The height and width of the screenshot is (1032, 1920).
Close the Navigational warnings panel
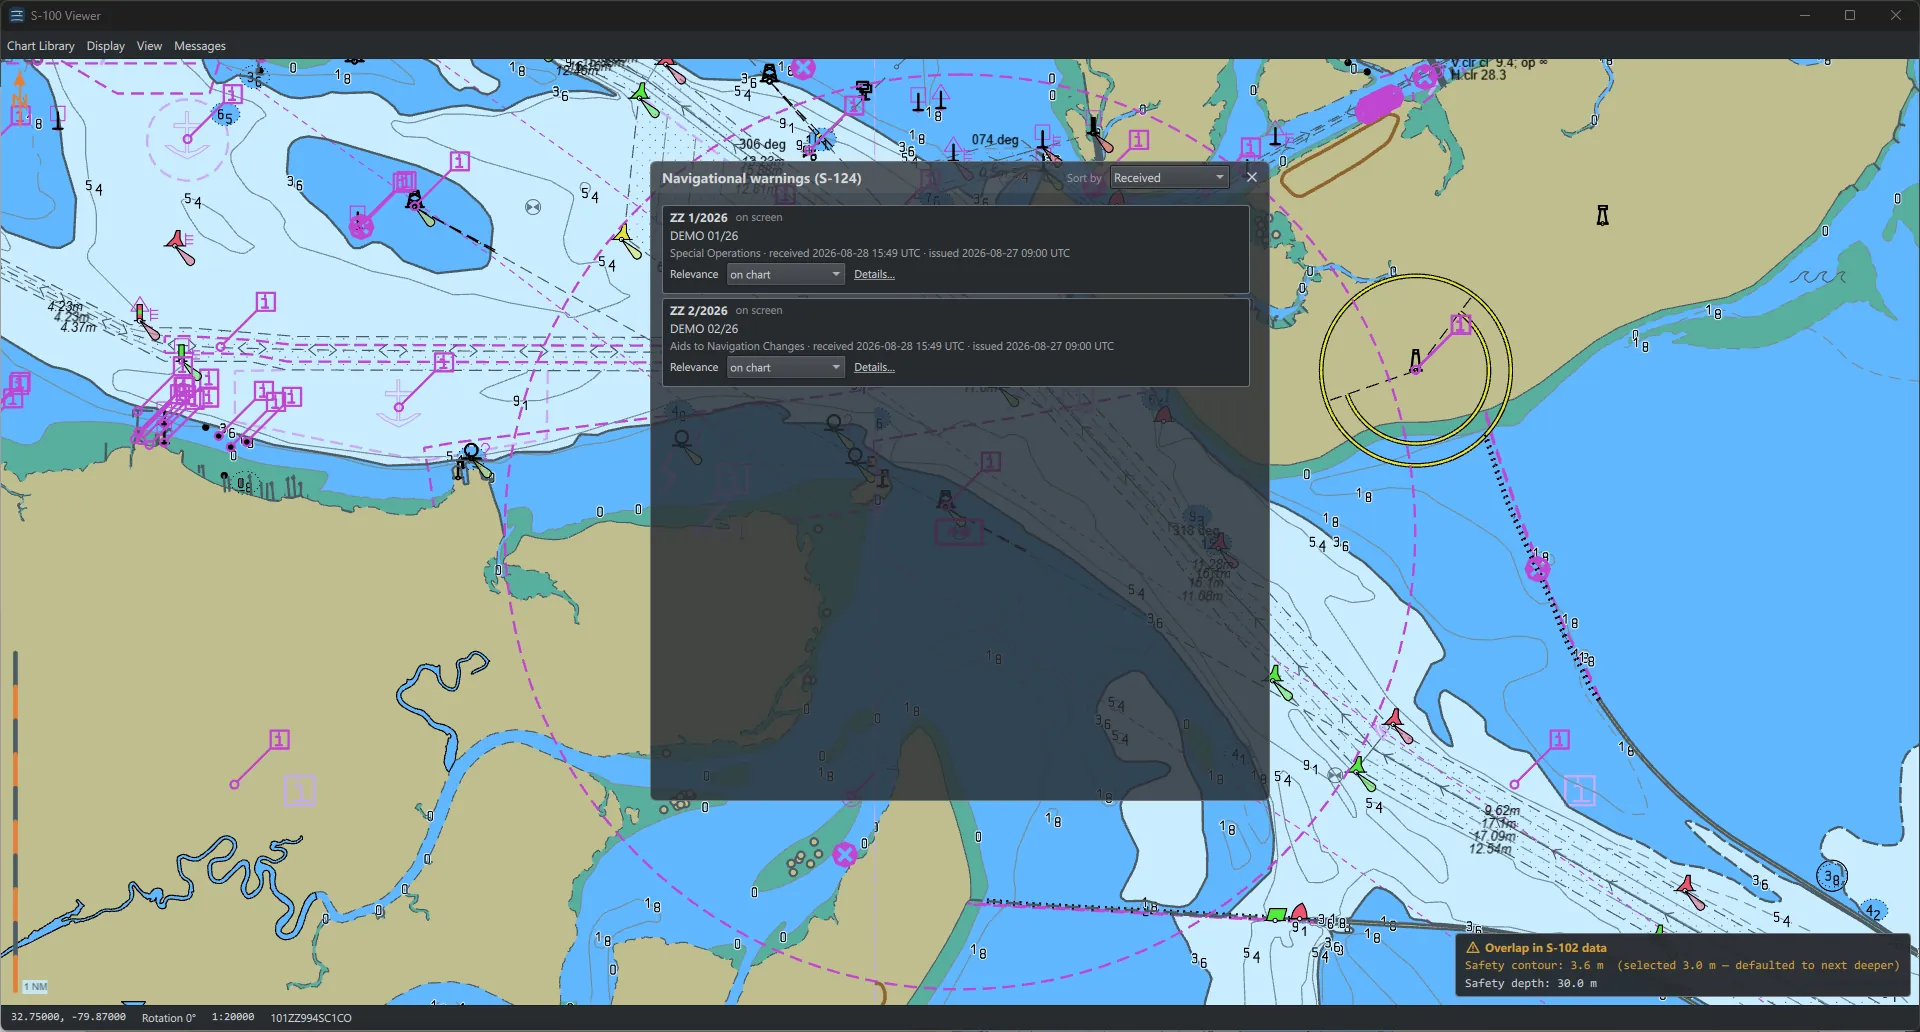(x=1251, y=177)
